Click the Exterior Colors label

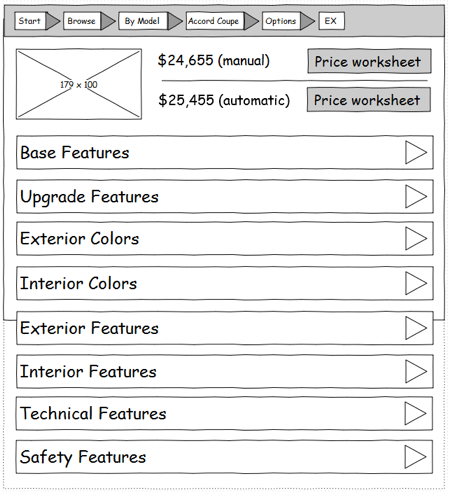[x=80, y=239]
